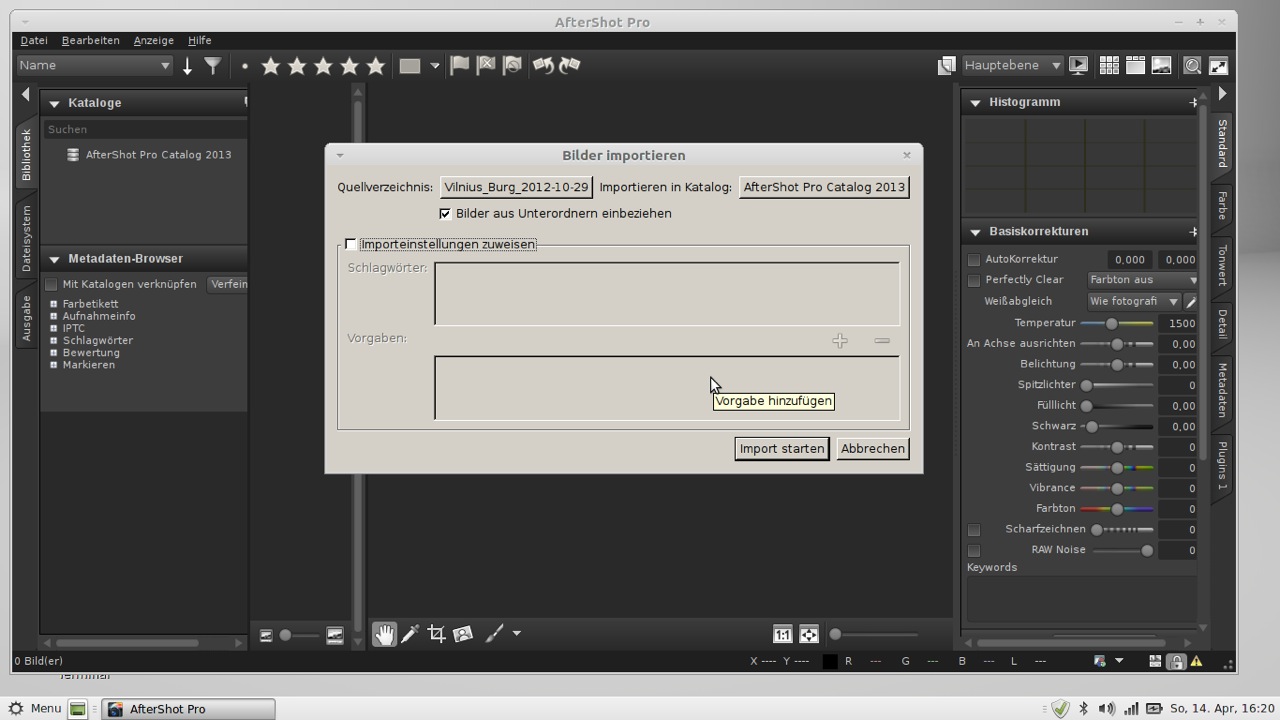
Task: Enable Perfectly Clear checkbox
Action: click(974, 280)
